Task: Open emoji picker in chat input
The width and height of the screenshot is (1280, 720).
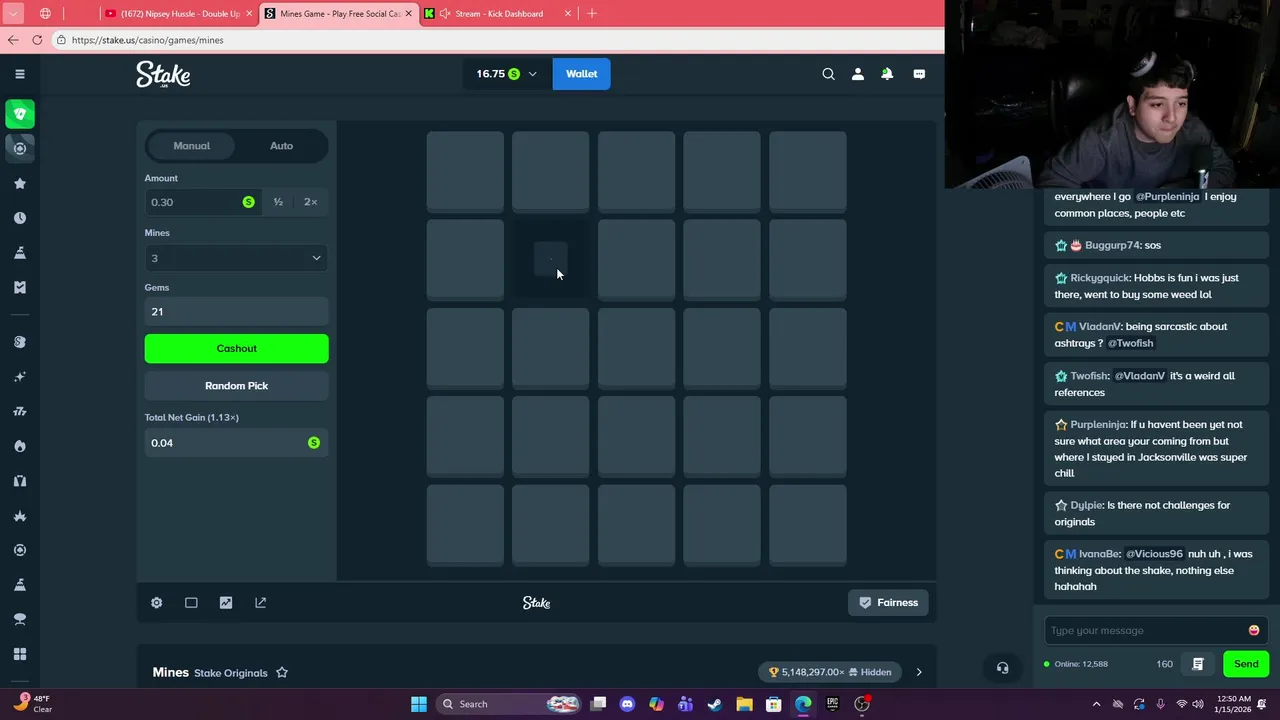Action: coord(1254,631)
